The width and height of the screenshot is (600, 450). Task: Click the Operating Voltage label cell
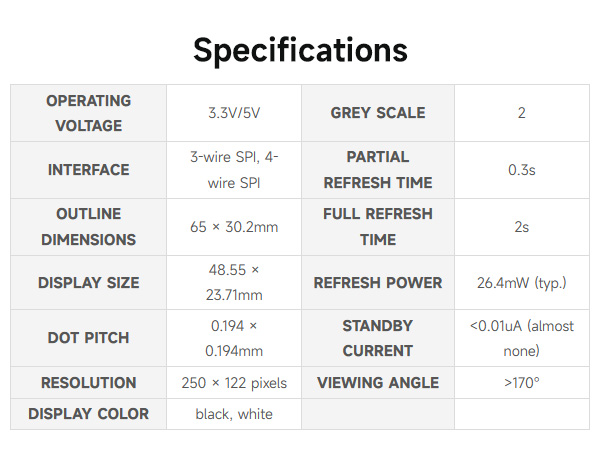(x=89, y=113)
